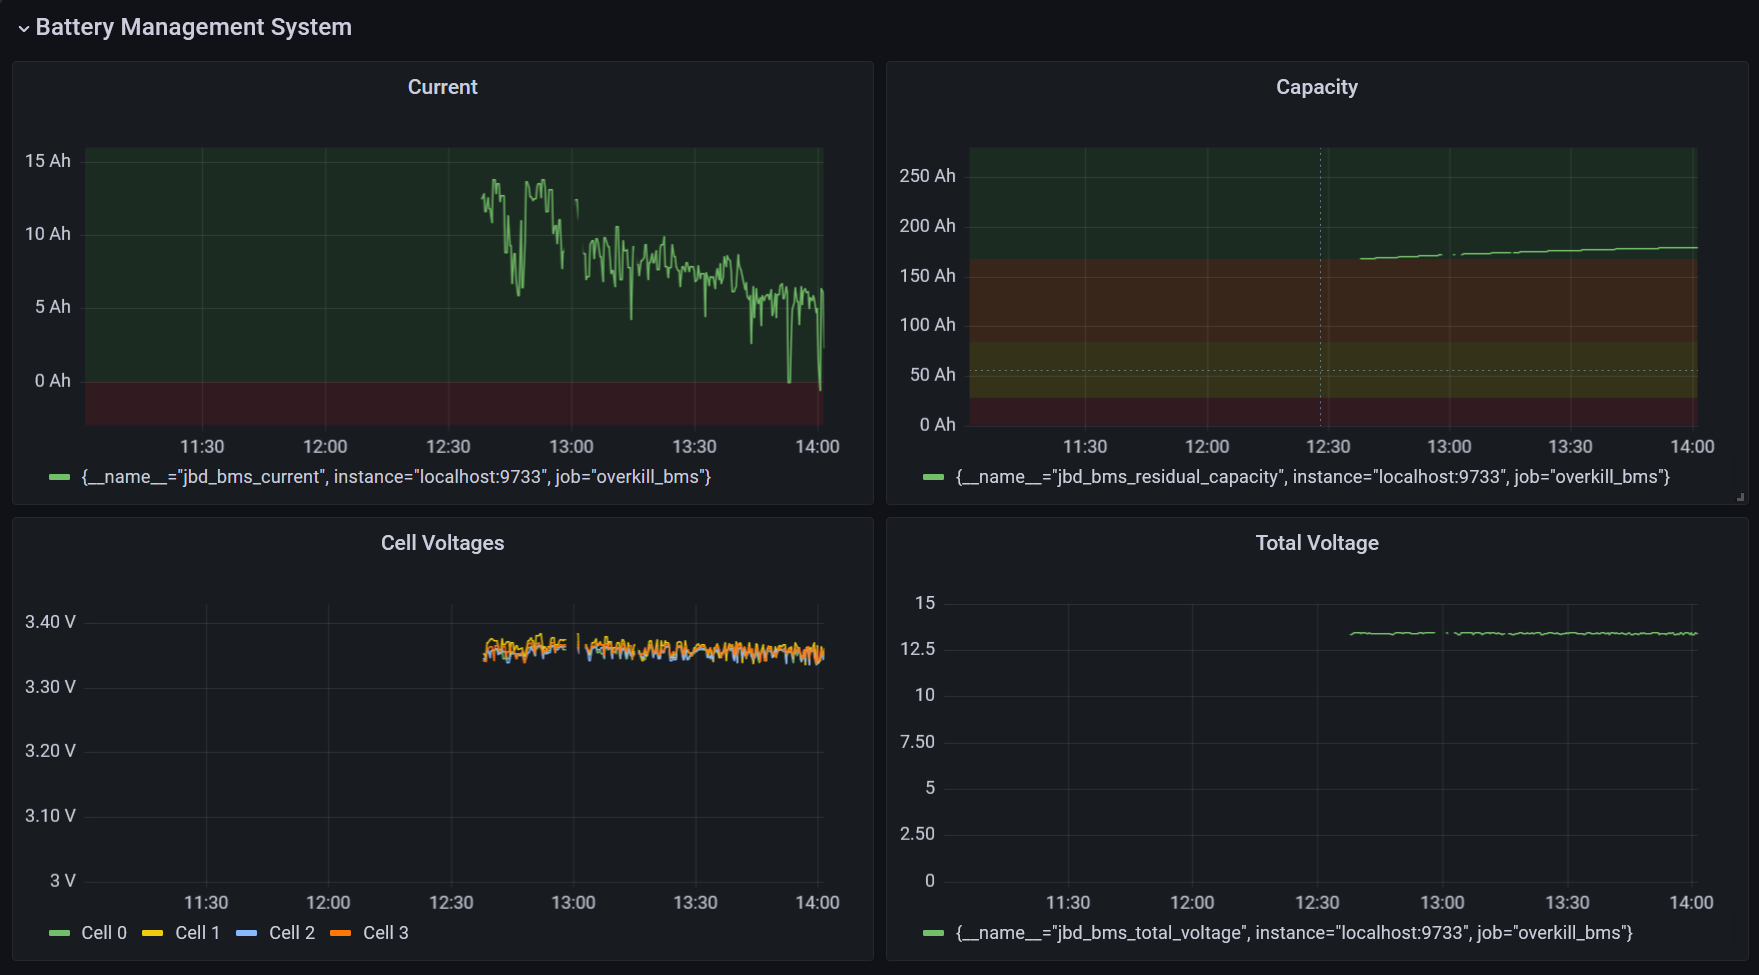Toggle the jbd_bms_residual_capacity legend series
Screen dimensions: 1759x975
click(1313, 477)
